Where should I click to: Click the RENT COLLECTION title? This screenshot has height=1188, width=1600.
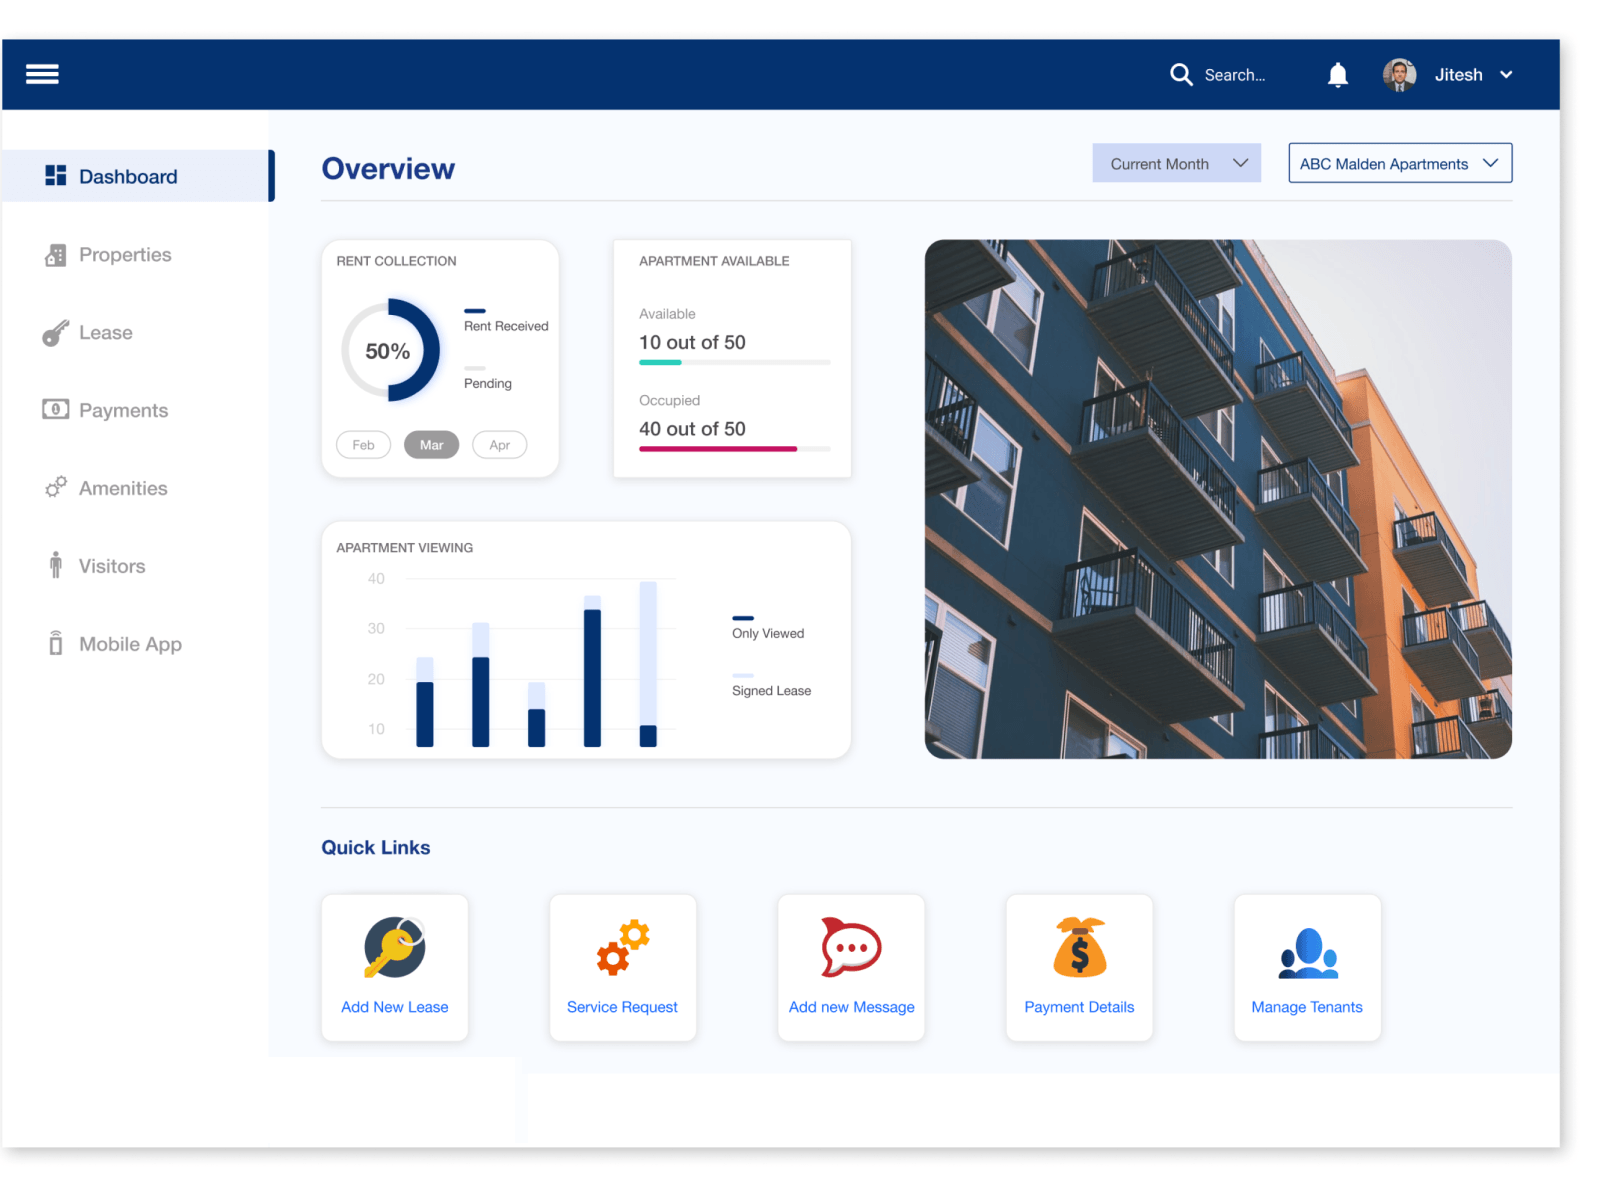tap(396, 261)
